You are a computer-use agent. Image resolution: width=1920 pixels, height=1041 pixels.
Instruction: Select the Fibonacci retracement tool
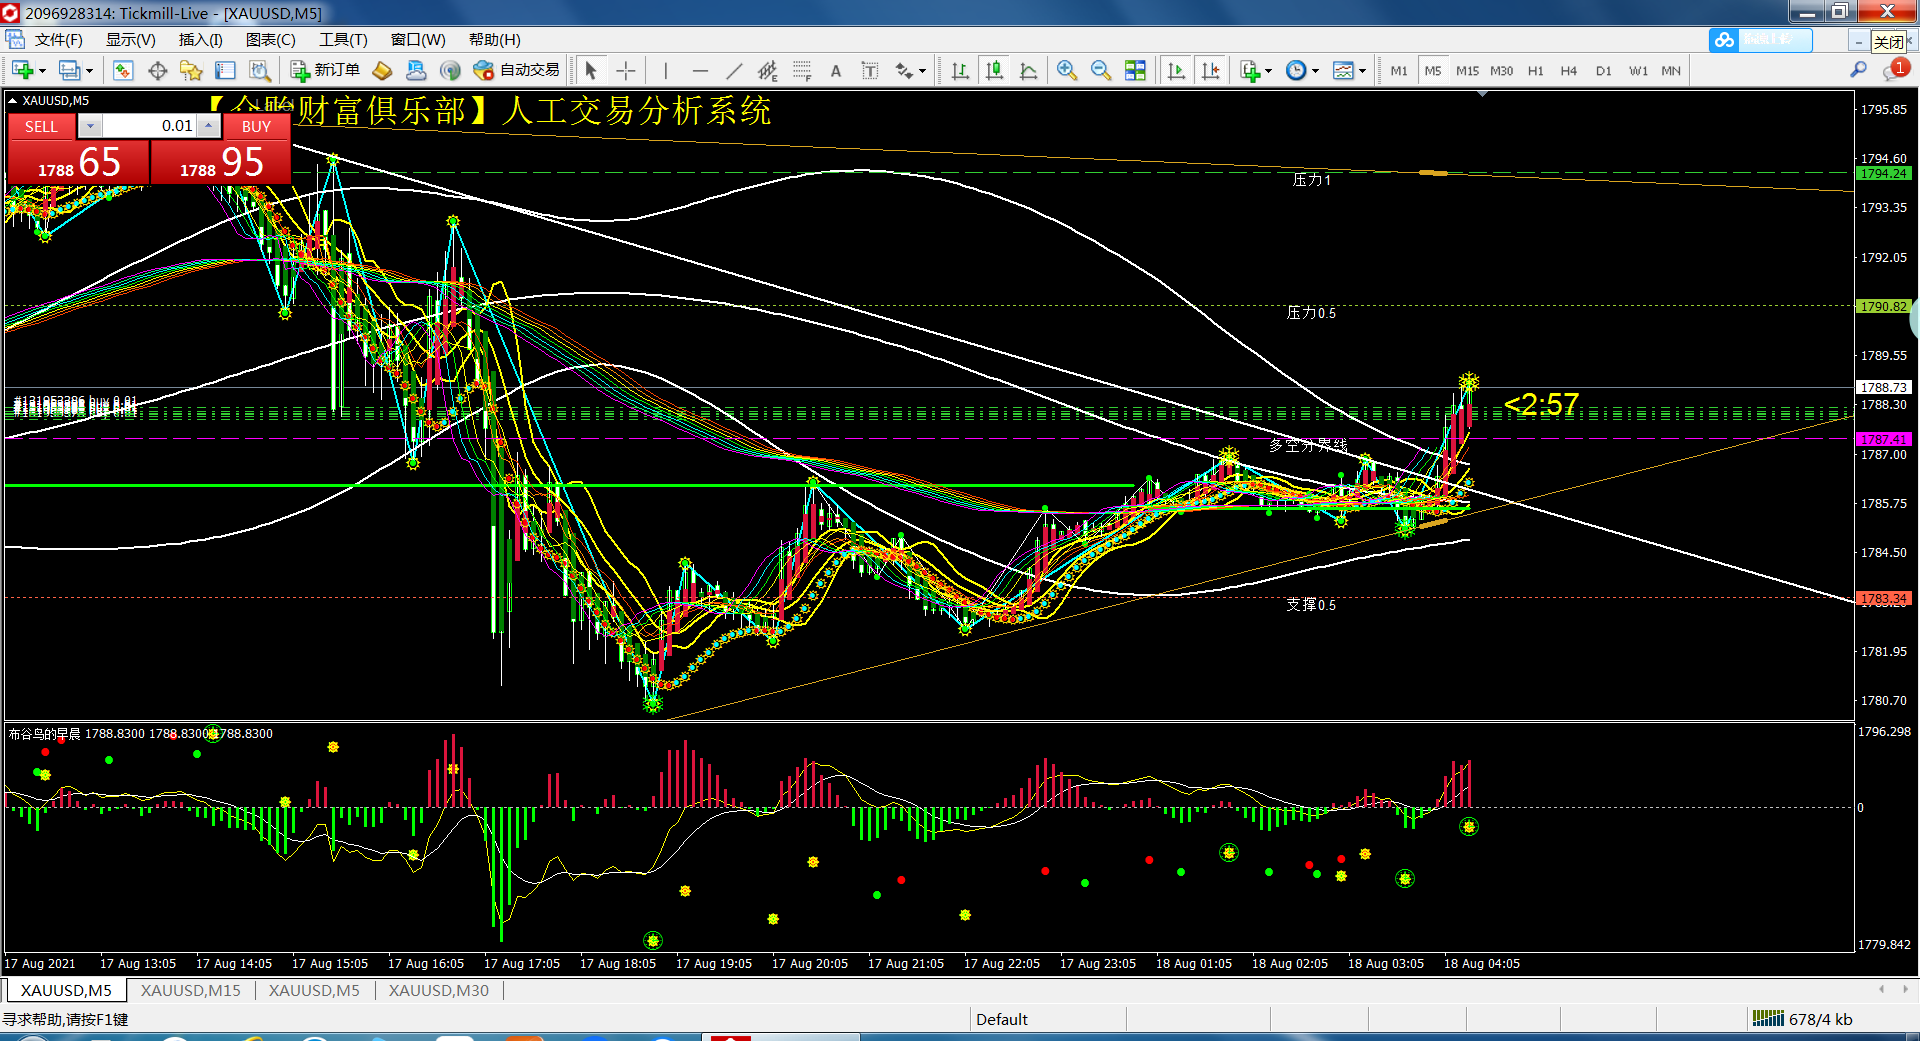(802, 70)
